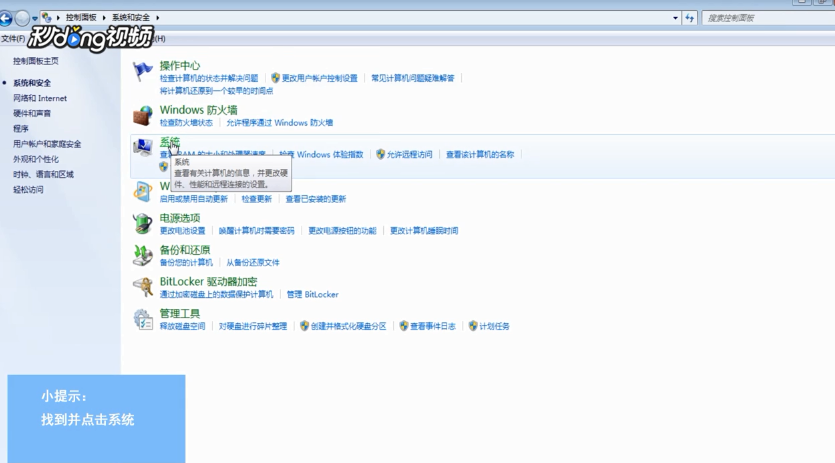The height and width of the screenshot is (463, 835).
Task: Click 允许程序通过 Windows 防火墙
Action: [x=280, y=123]
